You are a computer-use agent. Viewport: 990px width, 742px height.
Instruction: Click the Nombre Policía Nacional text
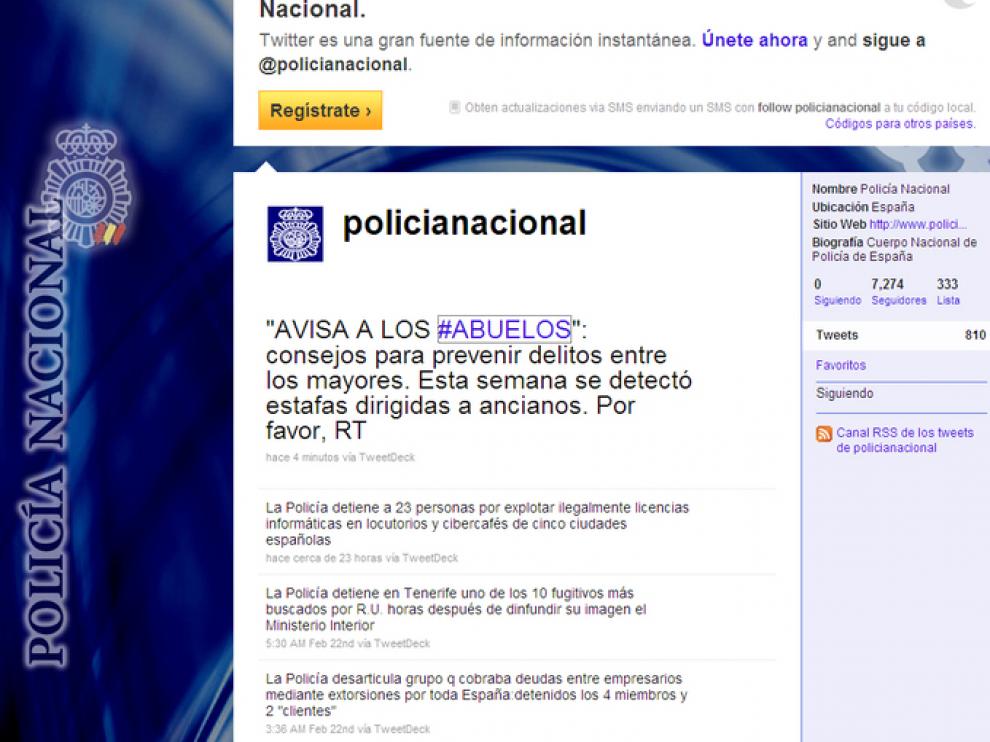point(881,189)
